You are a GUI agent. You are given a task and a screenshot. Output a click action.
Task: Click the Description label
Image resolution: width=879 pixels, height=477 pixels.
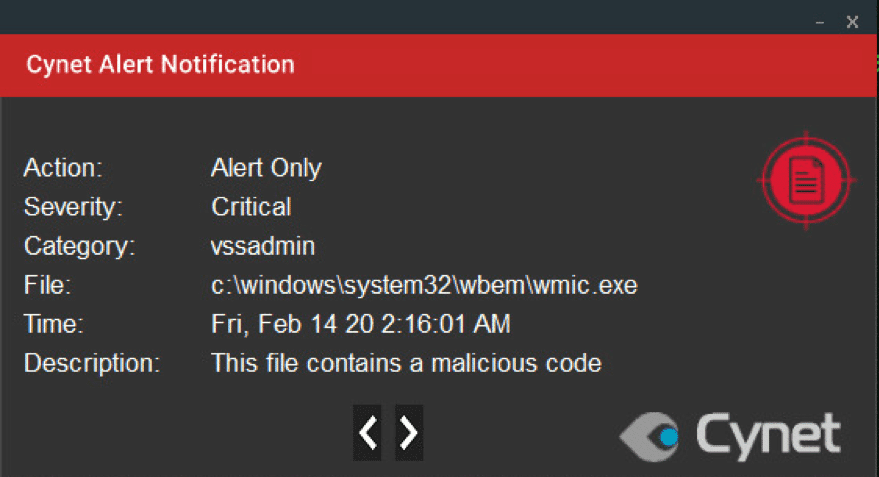click(92, 363)
